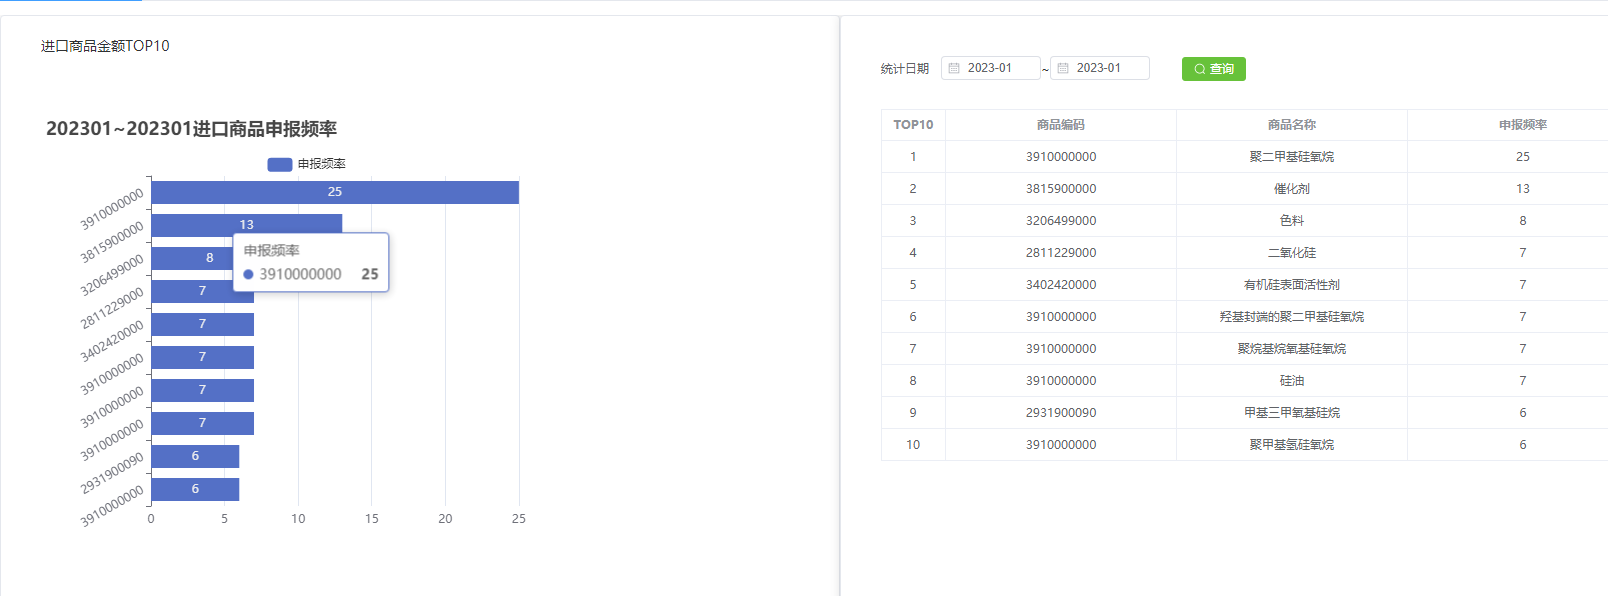The width and height of the screenshot is (1608, 596).
Task: Click the y-axis label 2931900090 in chart
Action: pyautogui.click(x=112, y=474)
